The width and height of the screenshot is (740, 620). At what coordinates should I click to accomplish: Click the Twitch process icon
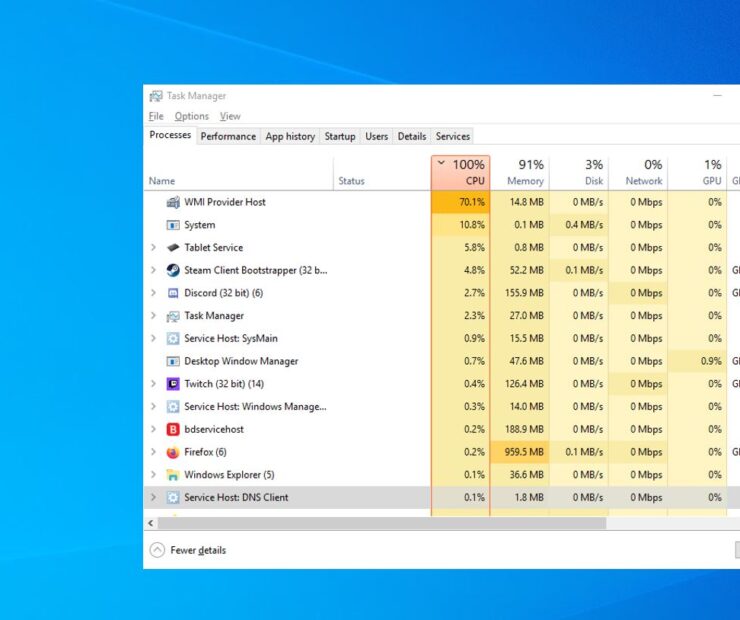pyautogui.click(x=173, y=384)
